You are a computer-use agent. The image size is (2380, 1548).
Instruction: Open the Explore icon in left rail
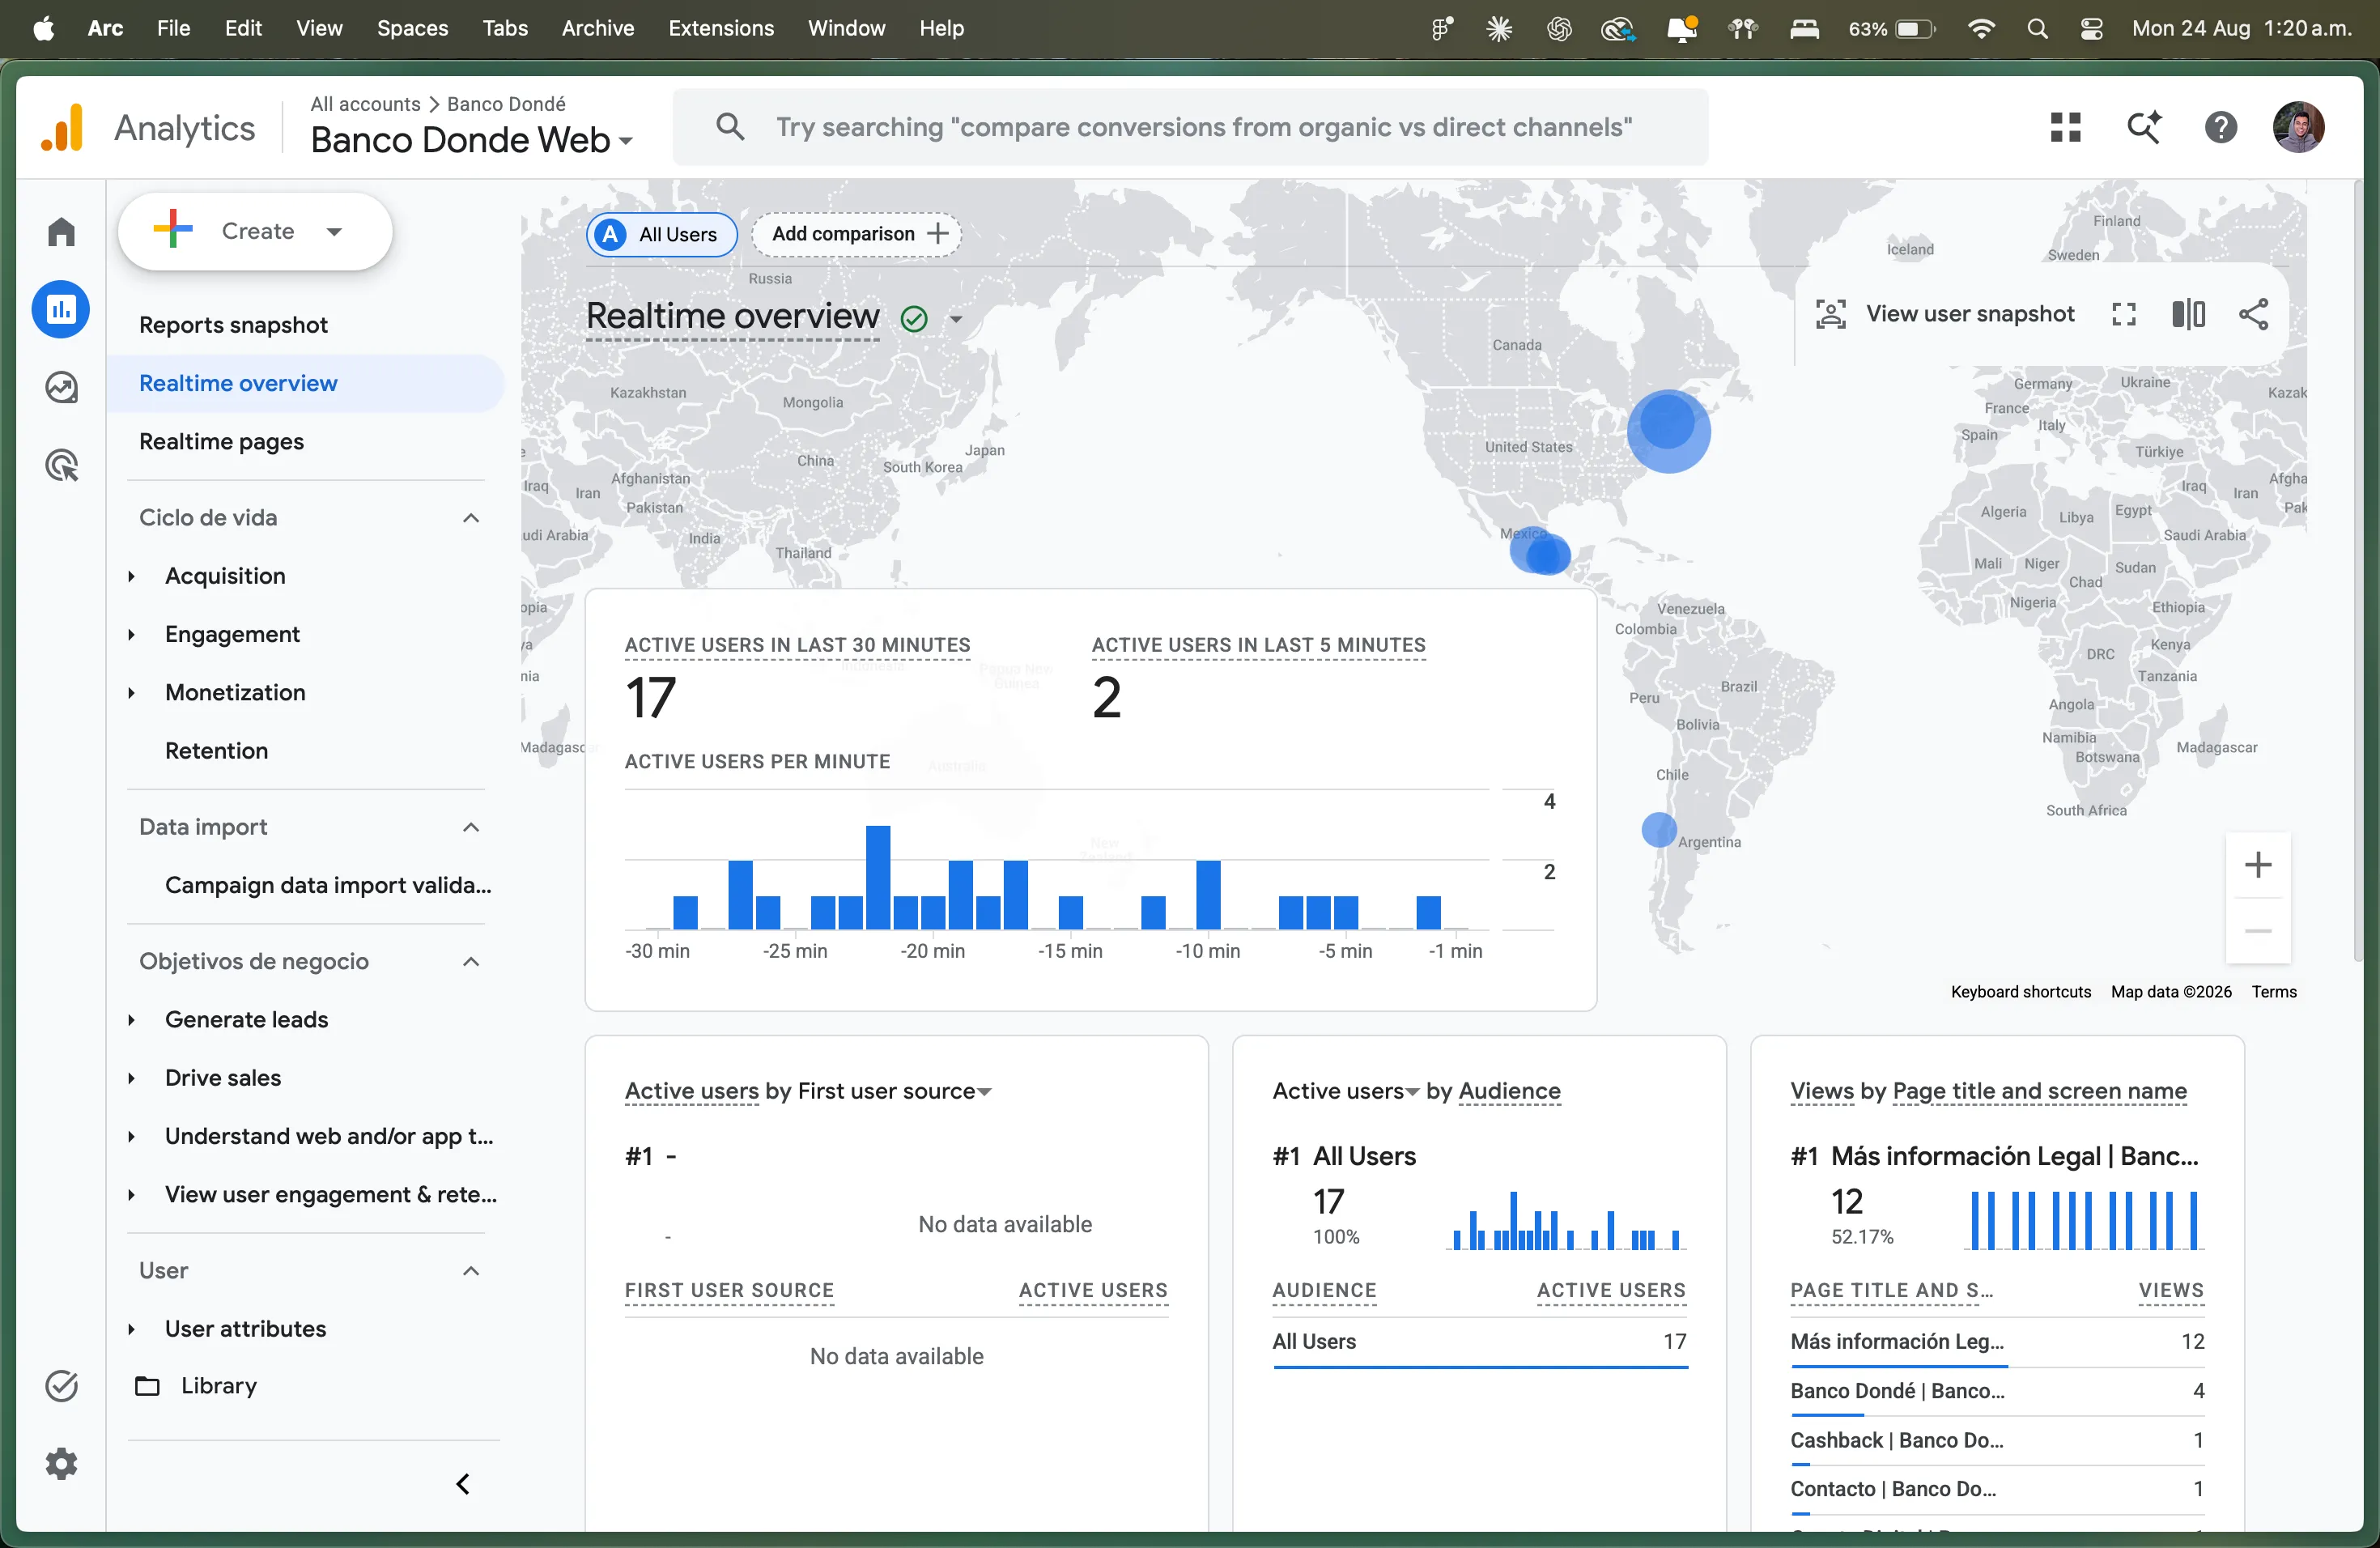tap(61, 387)
